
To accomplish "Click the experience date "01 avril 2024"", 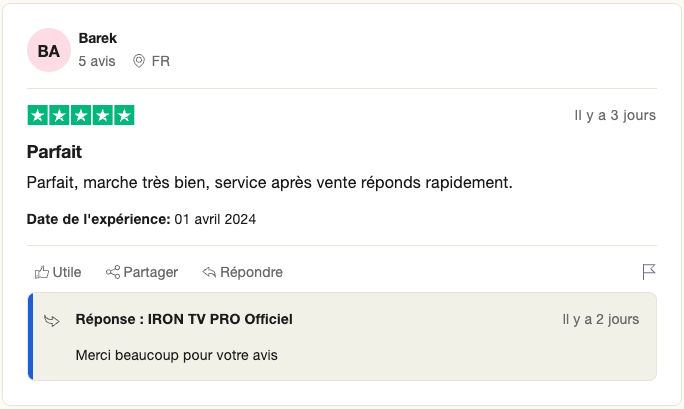I will pos(215,218).
